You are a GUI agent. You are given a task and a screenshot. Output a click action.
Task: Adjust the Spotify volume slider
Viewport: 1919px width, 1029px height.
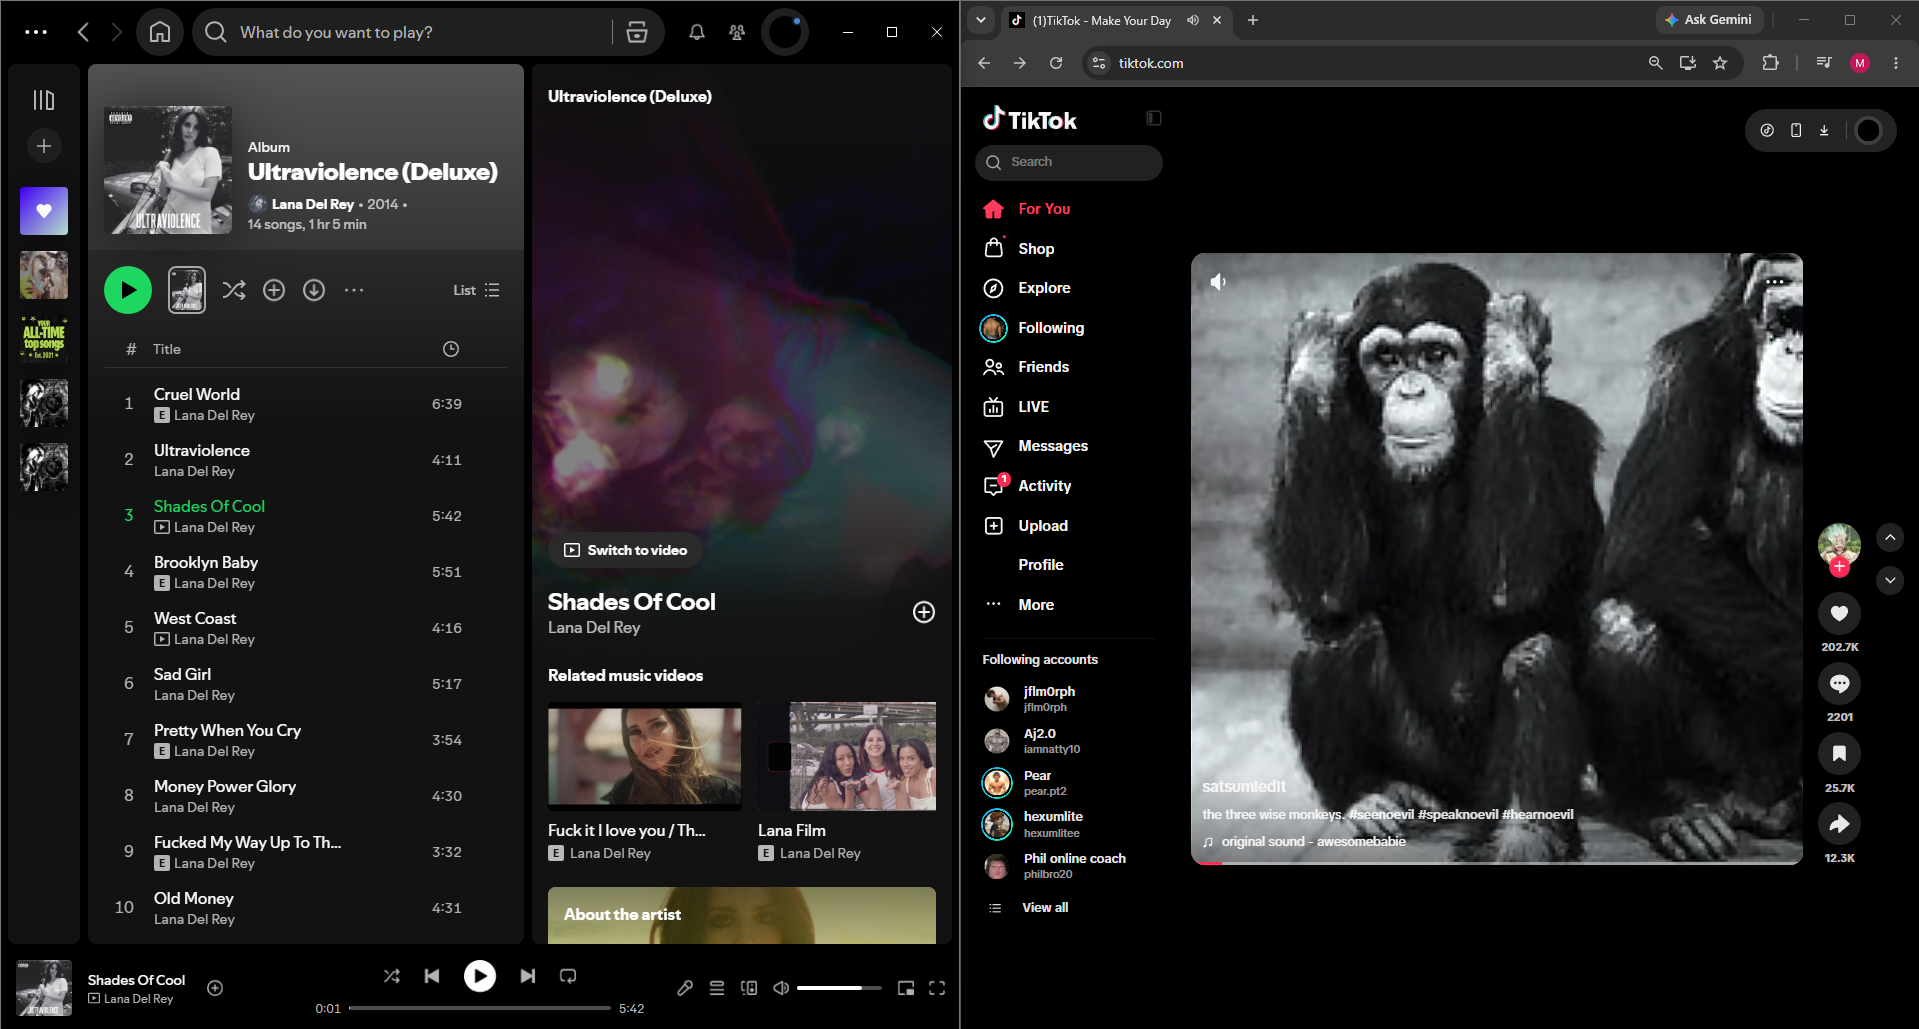click(839, 988)
